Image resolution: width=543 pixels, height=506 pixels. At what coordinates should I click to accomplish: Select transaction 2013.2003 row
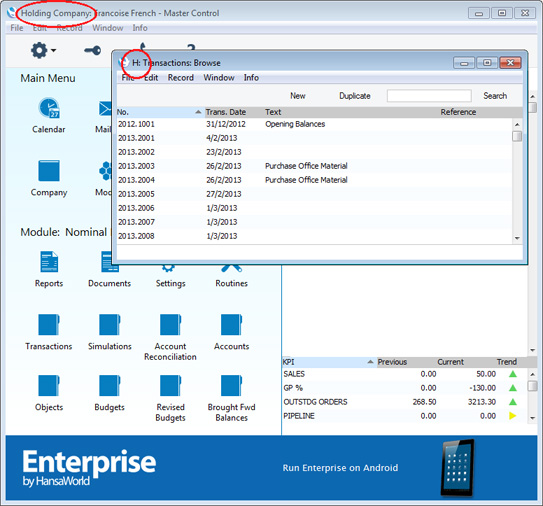click(x=314, y=166)
